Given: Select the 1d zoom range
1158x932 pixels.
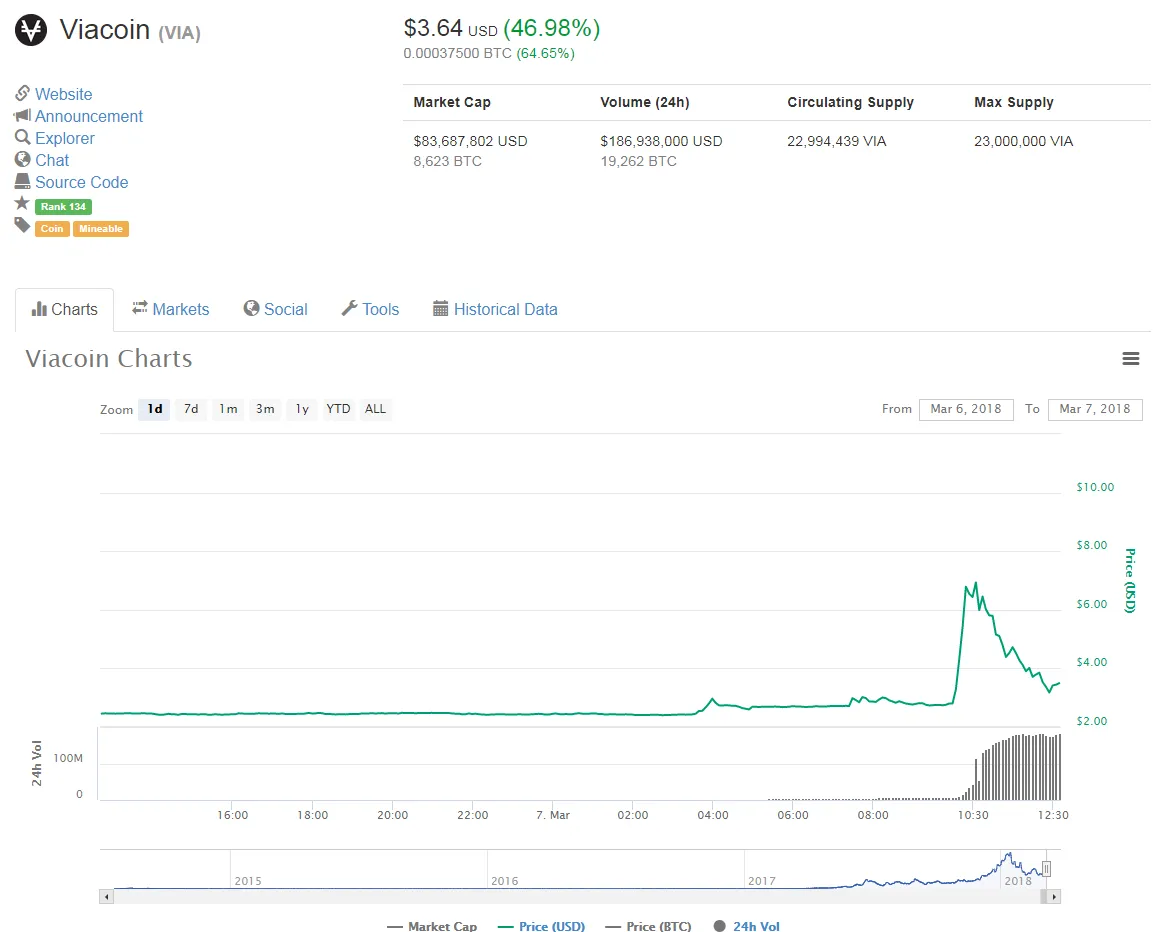Looking at the screenshot, I should (x=154, y=409).
